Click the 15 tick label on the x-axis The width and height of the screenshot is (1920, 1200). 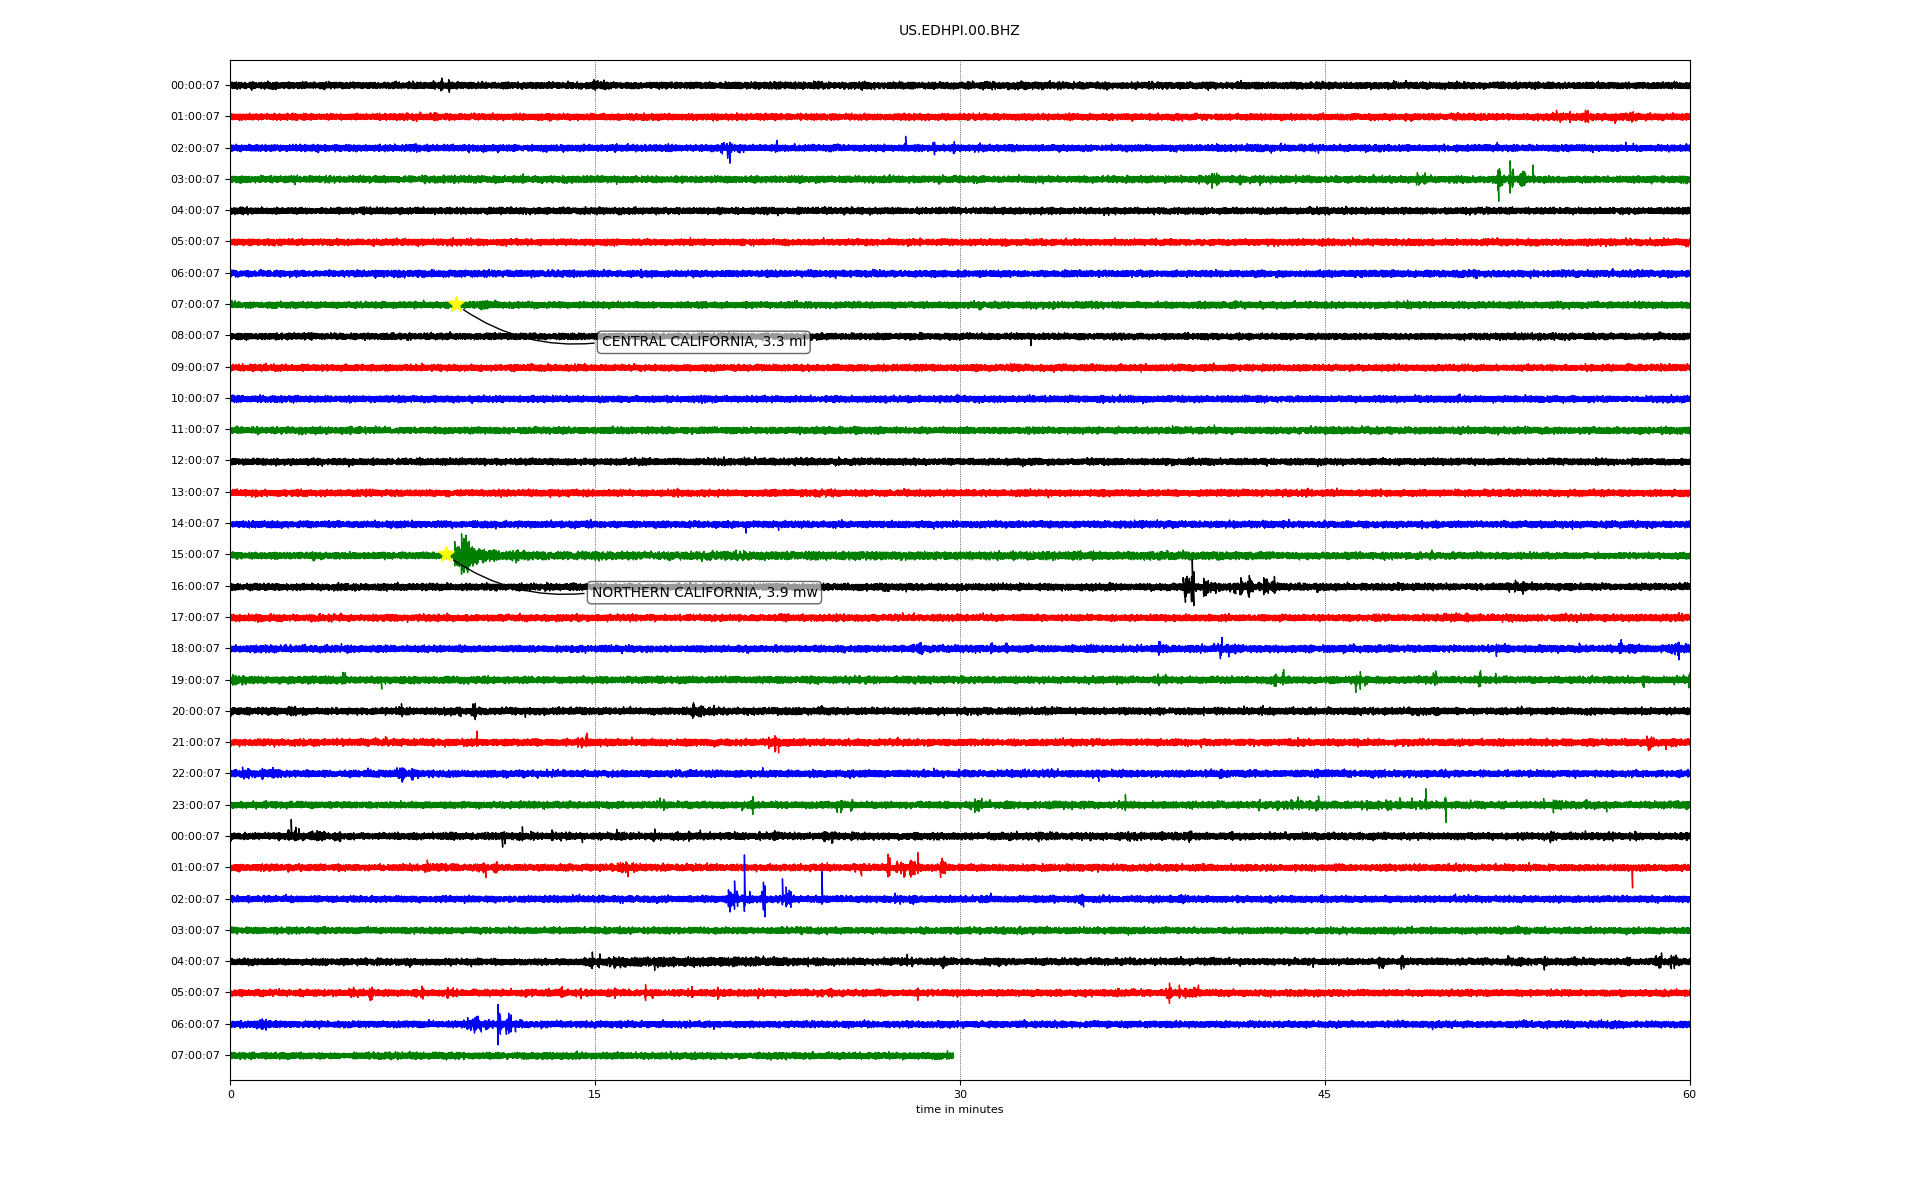click(x=595, y=1094)
